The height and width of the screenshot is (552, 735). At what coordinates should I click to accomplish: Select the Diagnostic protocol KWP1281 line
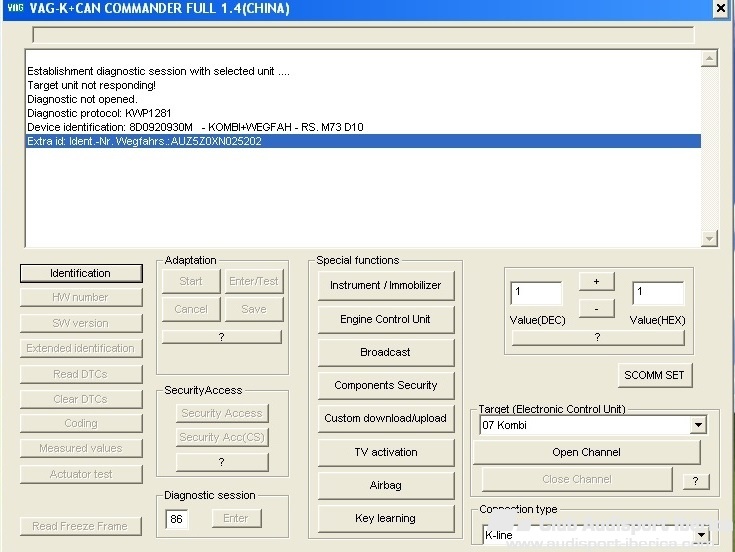click(x=363, y=113)
